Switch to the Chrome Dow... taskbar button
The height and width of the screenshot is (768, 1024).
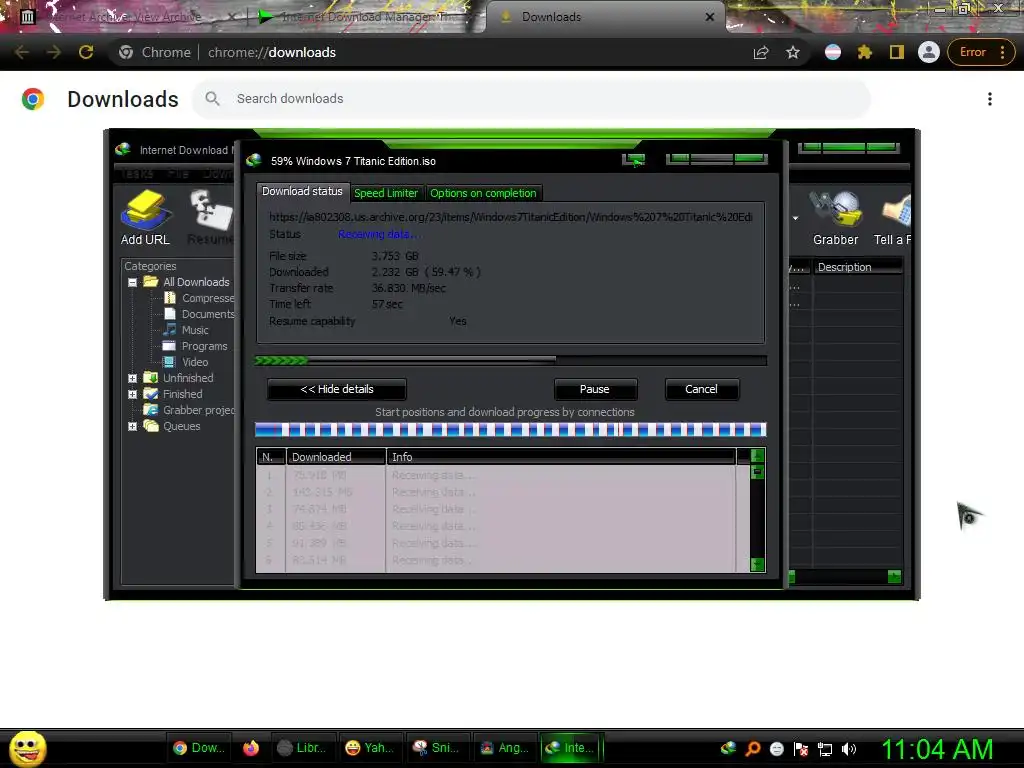click(200, 748)
